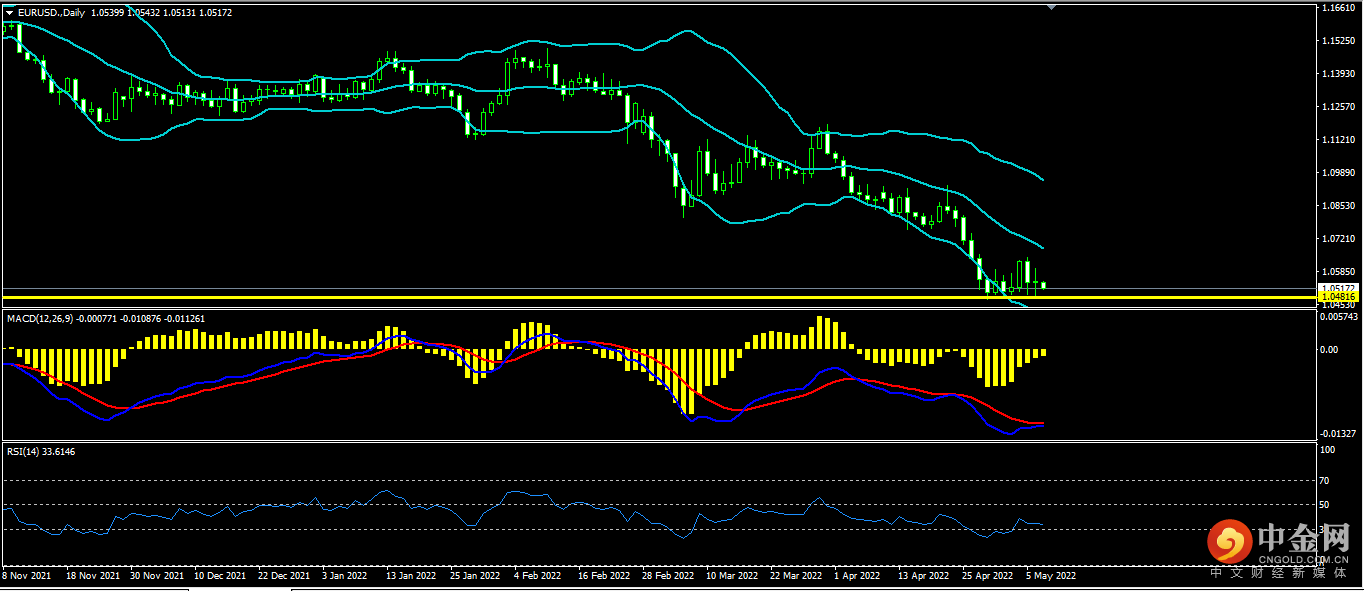Click the 1.16610 price scale label

(1337, 8)
